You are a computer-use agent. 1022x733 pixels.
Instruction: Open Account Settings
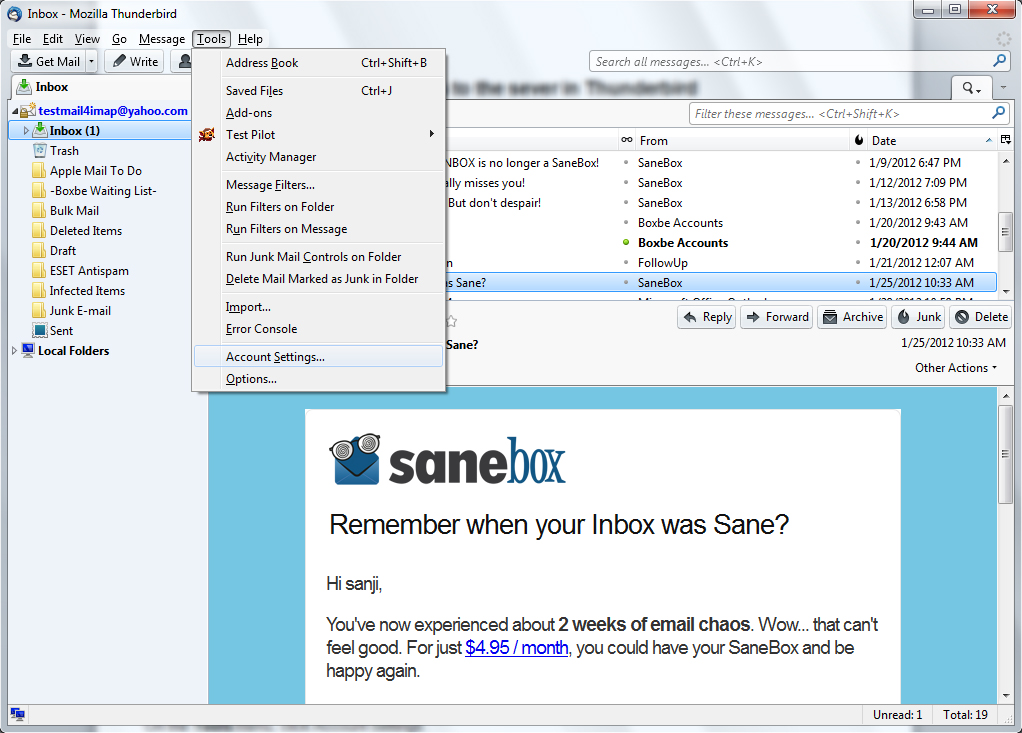pyautogui.click(x=319, y=356)
